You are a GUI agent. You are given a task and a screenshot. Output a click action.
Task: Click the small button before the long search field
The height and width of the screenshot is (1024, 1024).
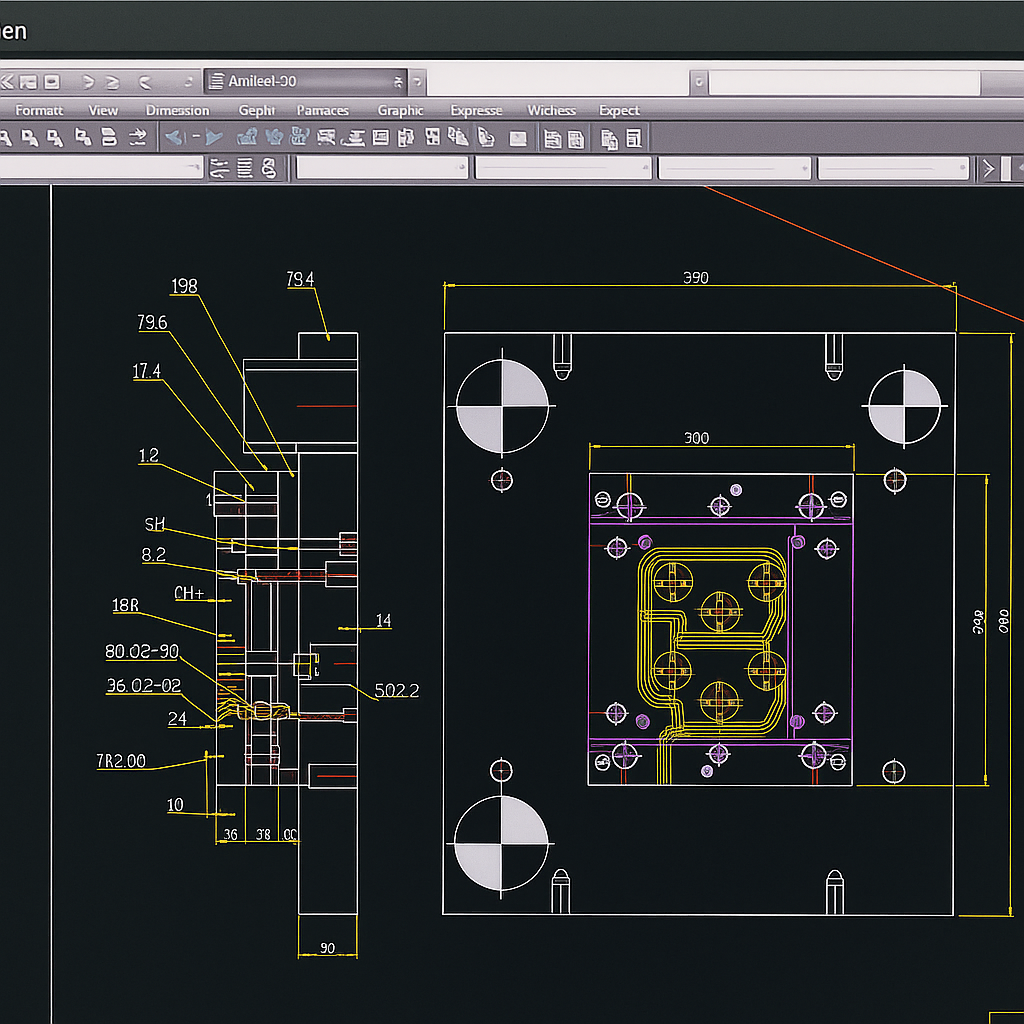[x=698, y=82]
